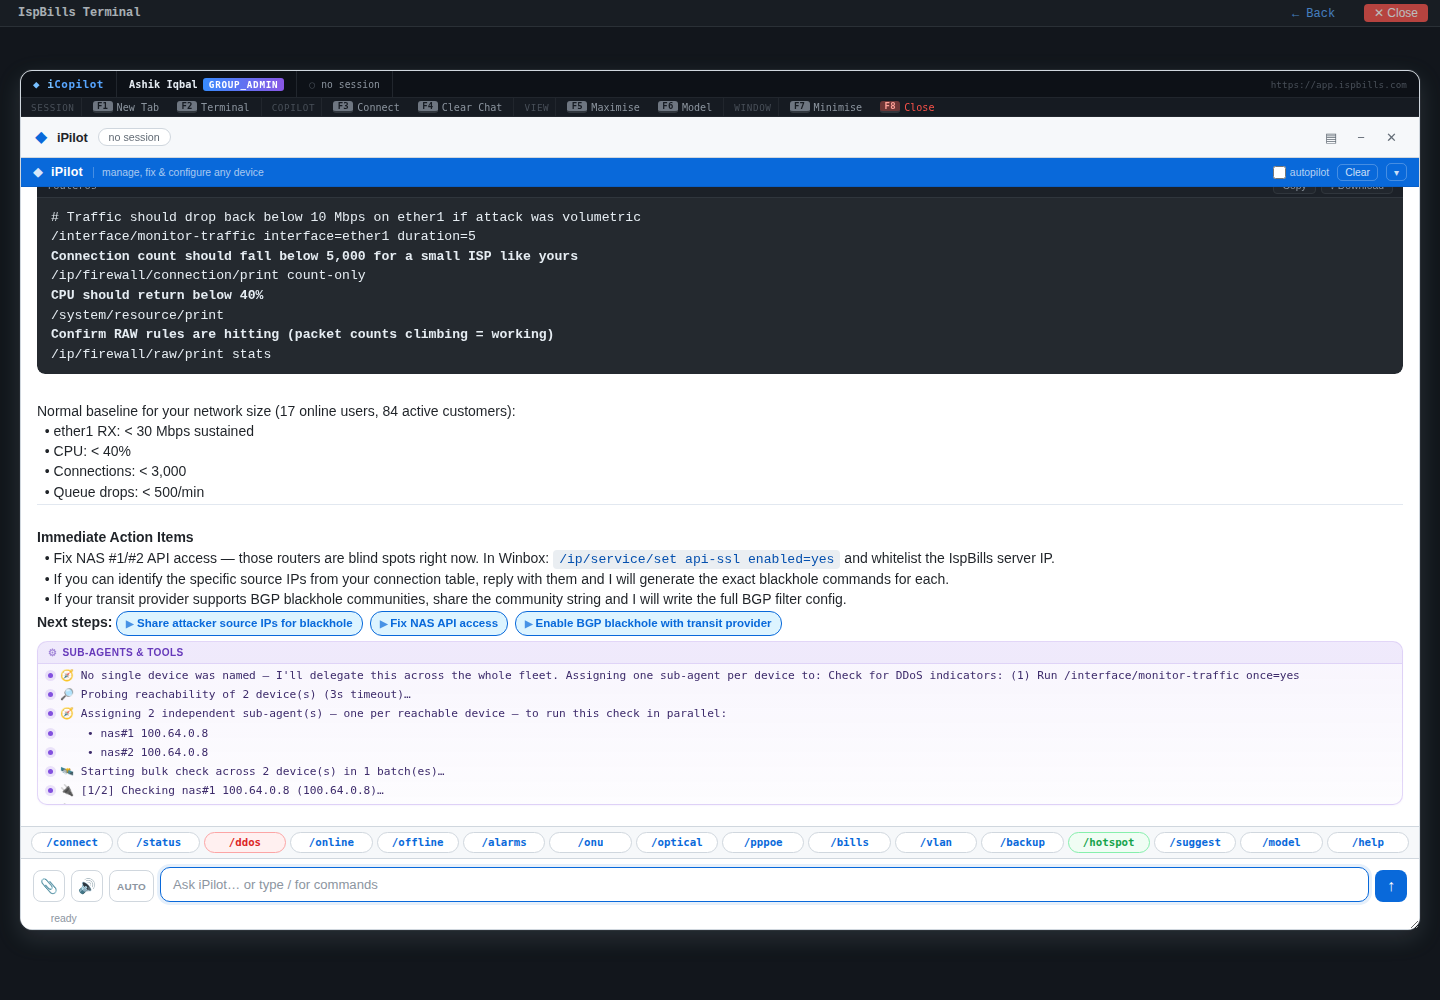Select the /online command chip
The width and height of the screenshot is (1440, 1000).
(331, 843)
